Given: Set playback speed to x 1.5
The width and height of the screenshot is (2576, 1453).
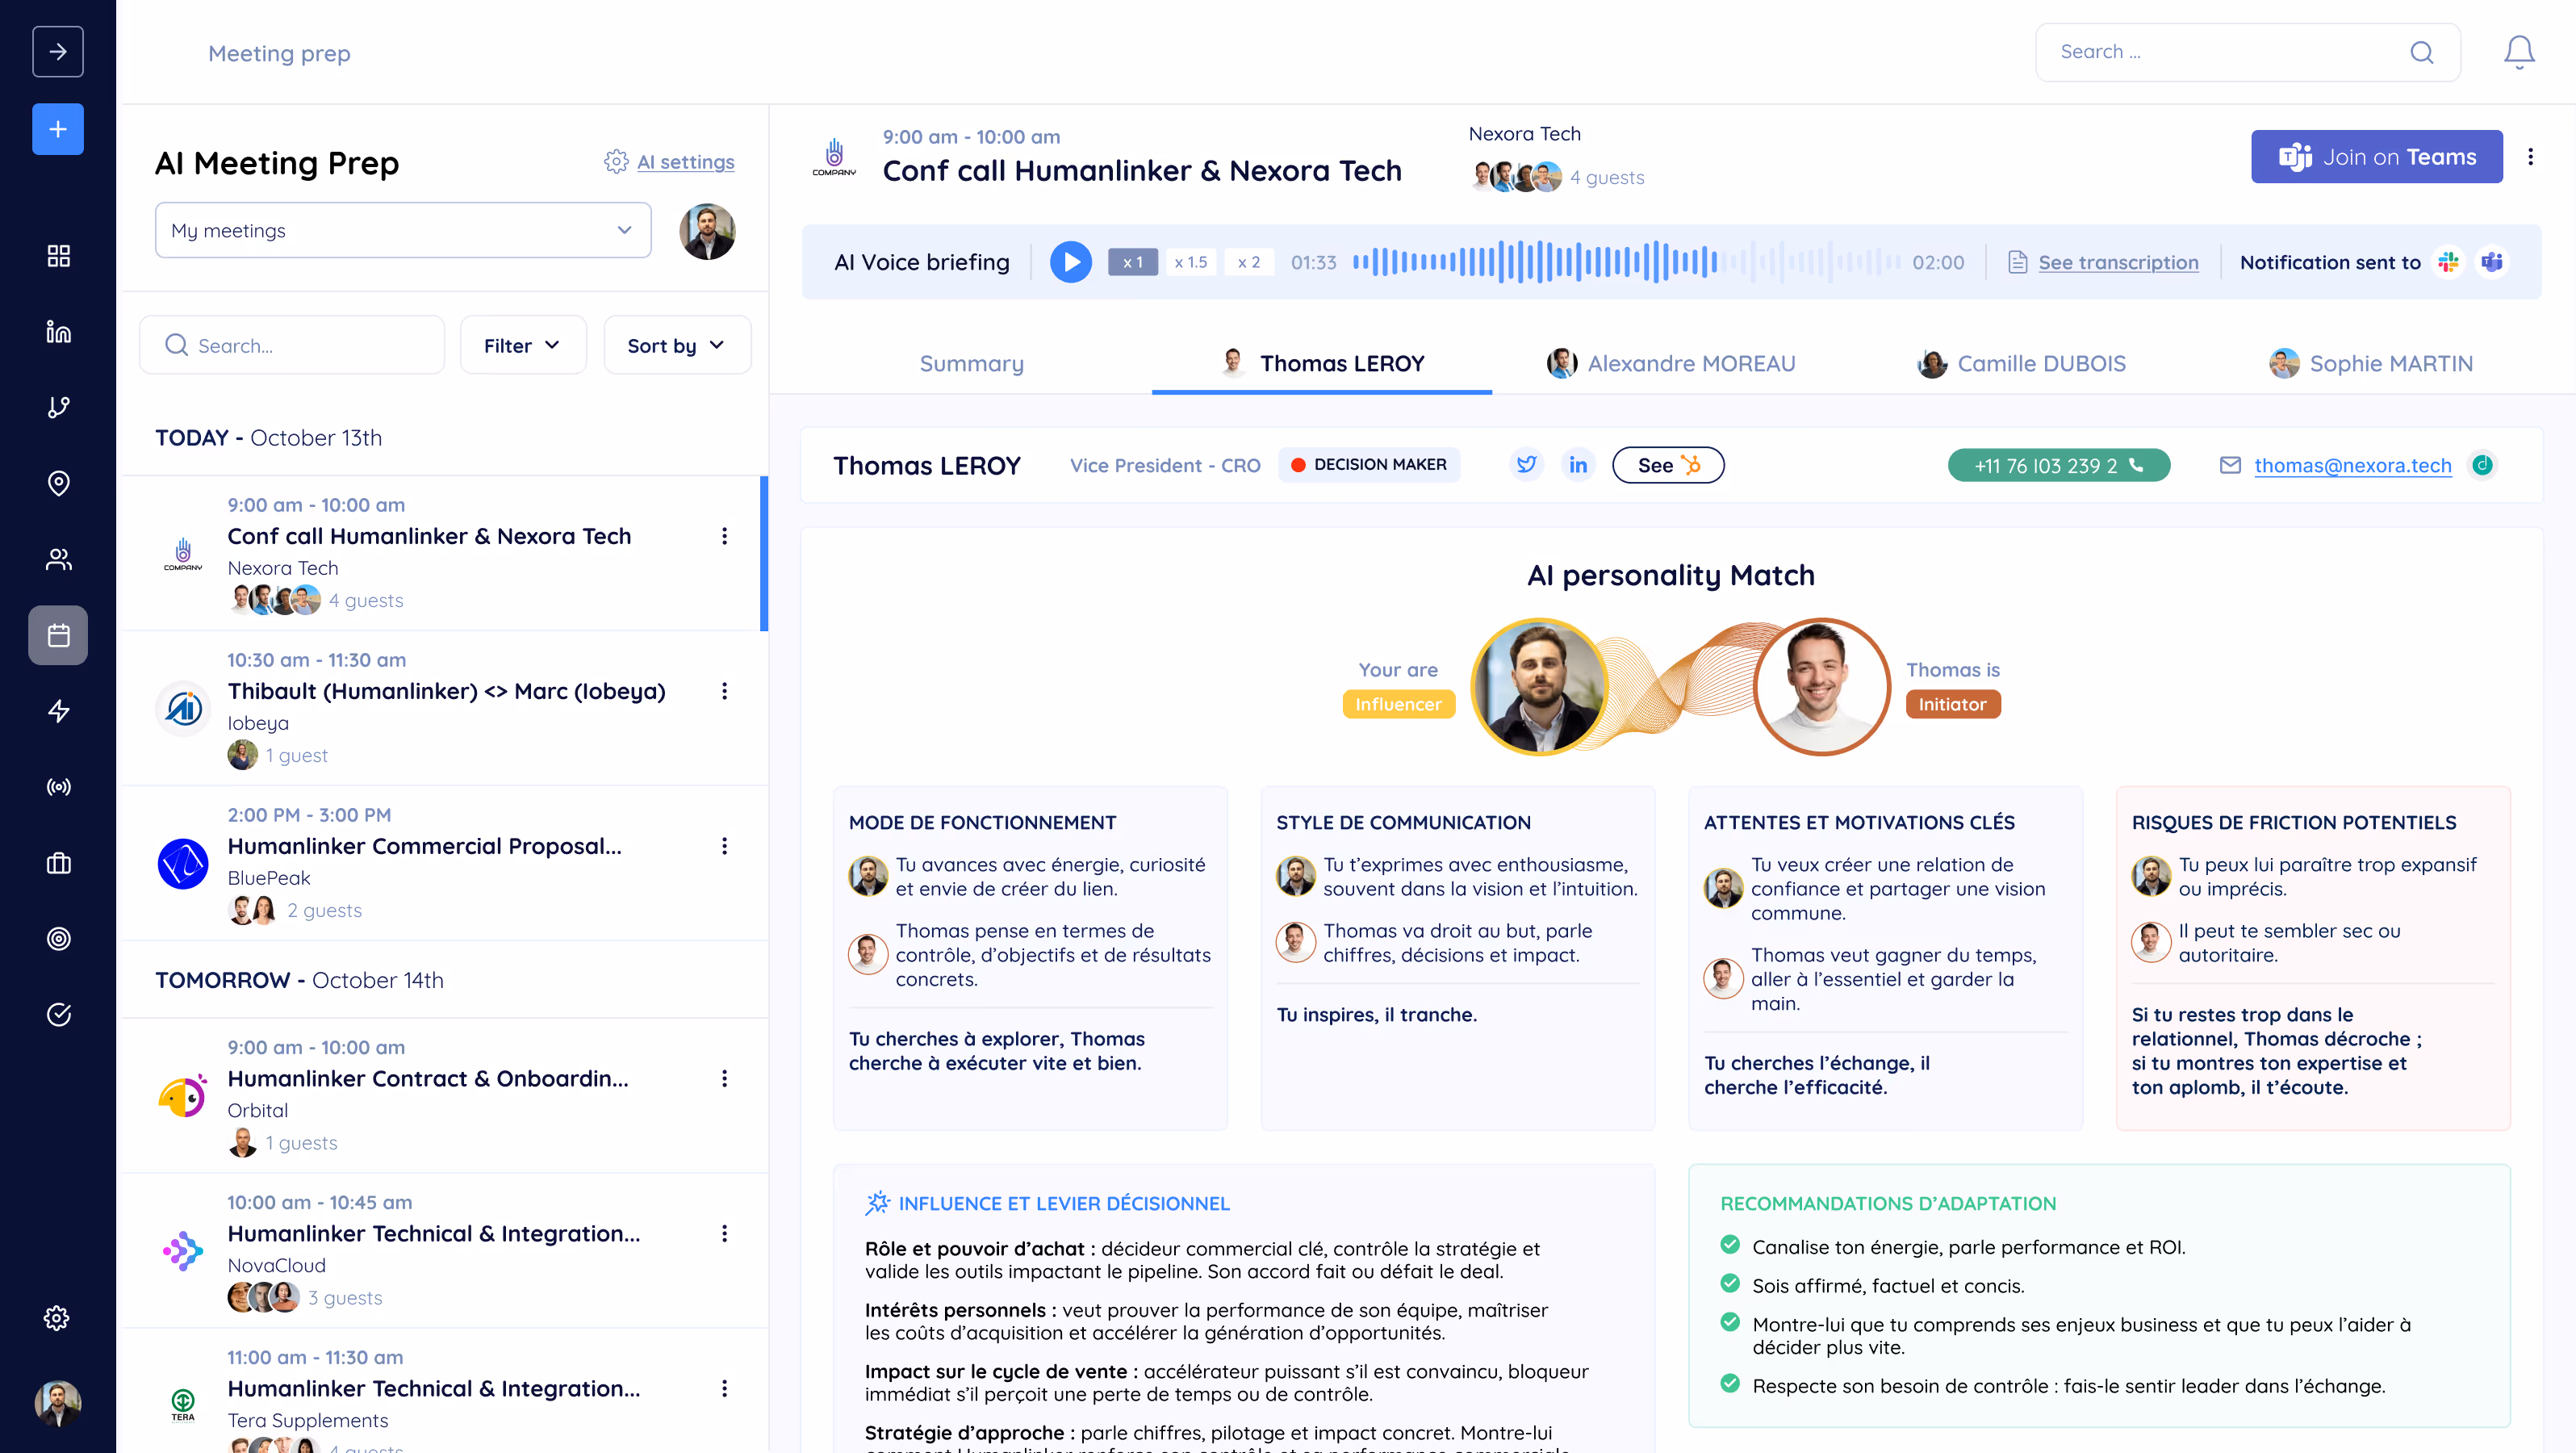Looking at the screenshot, I should 1190,262.
